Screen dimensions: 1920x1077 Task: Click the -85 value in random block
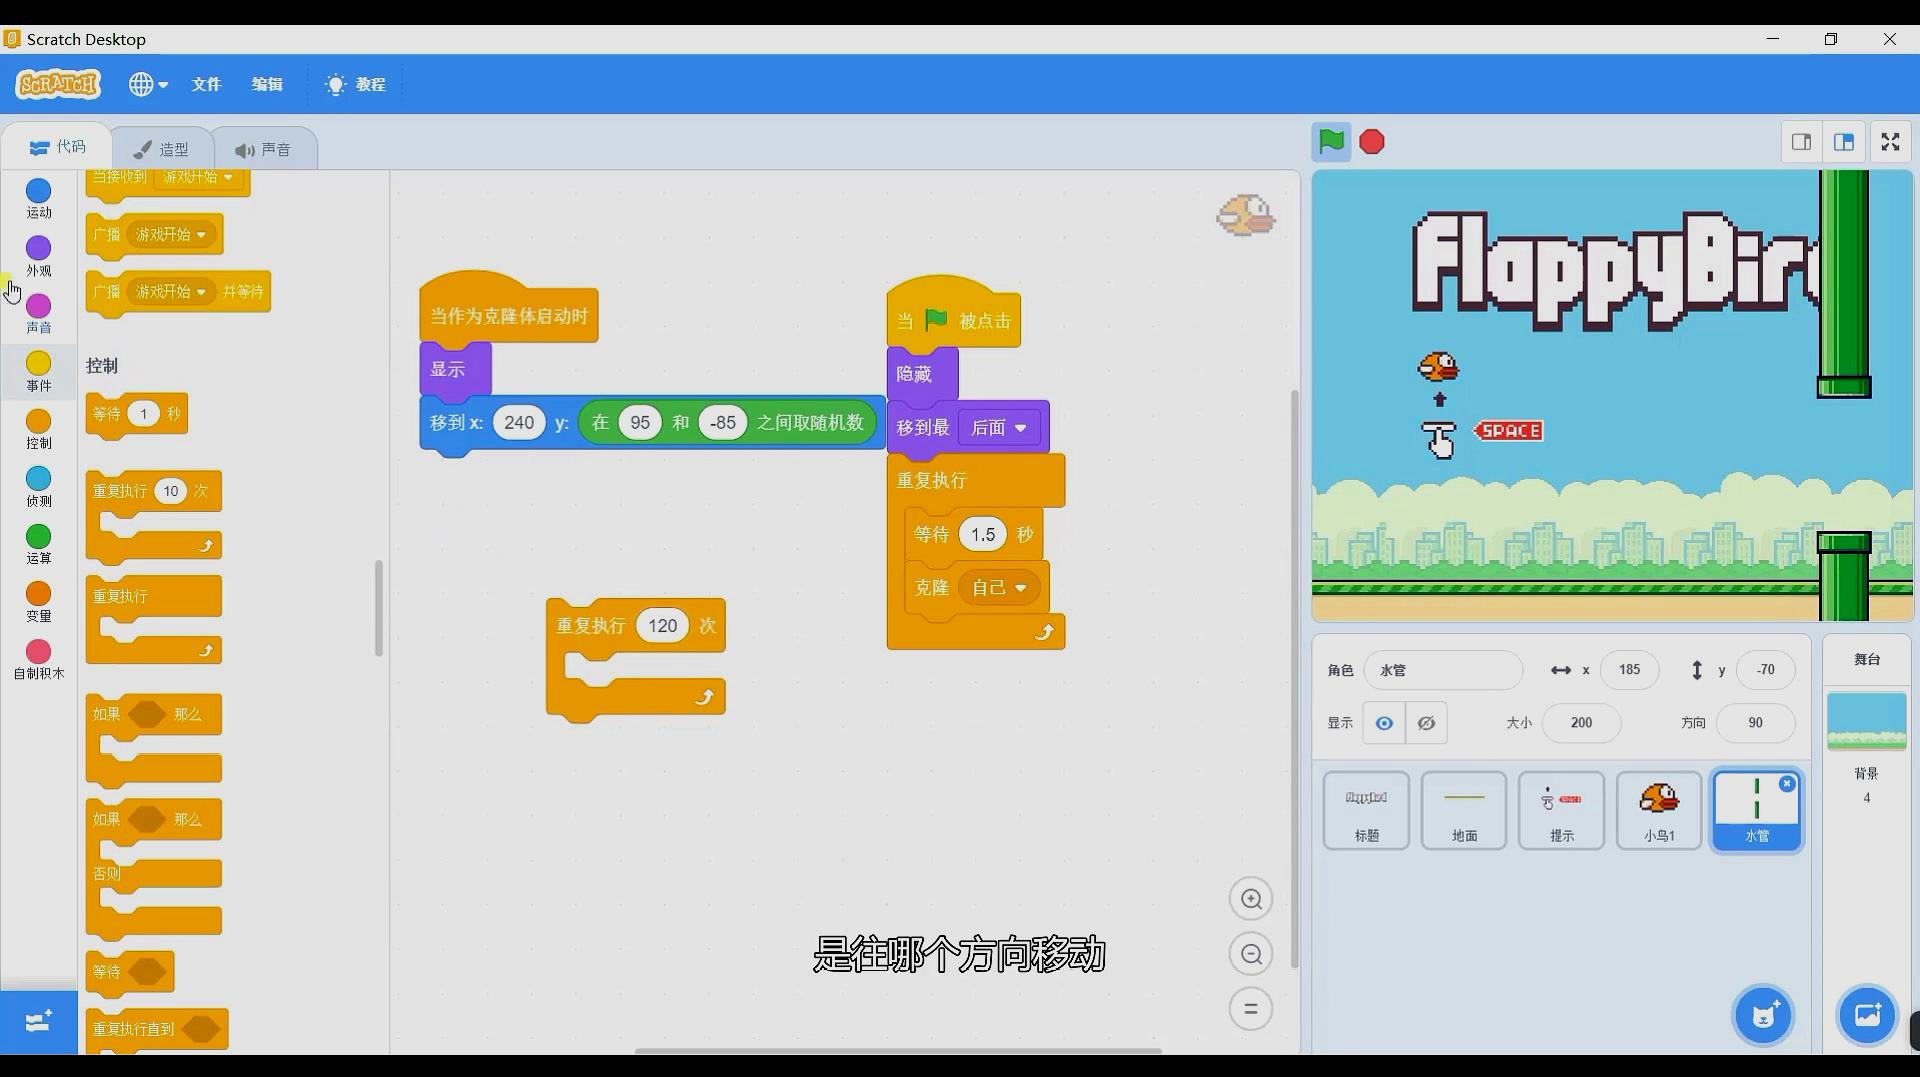[722, 423]
